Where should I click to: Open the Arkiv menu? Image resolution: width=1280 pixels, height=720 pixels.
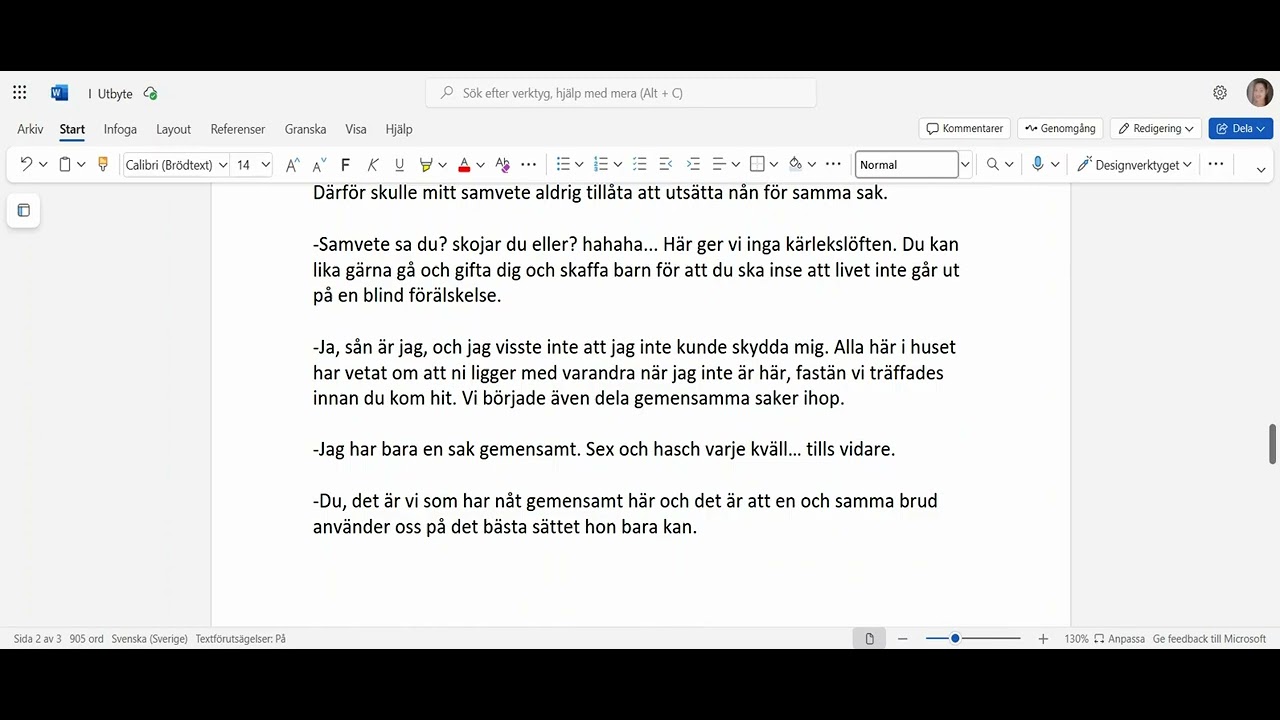pyautogui.click(x=30, y=129)
